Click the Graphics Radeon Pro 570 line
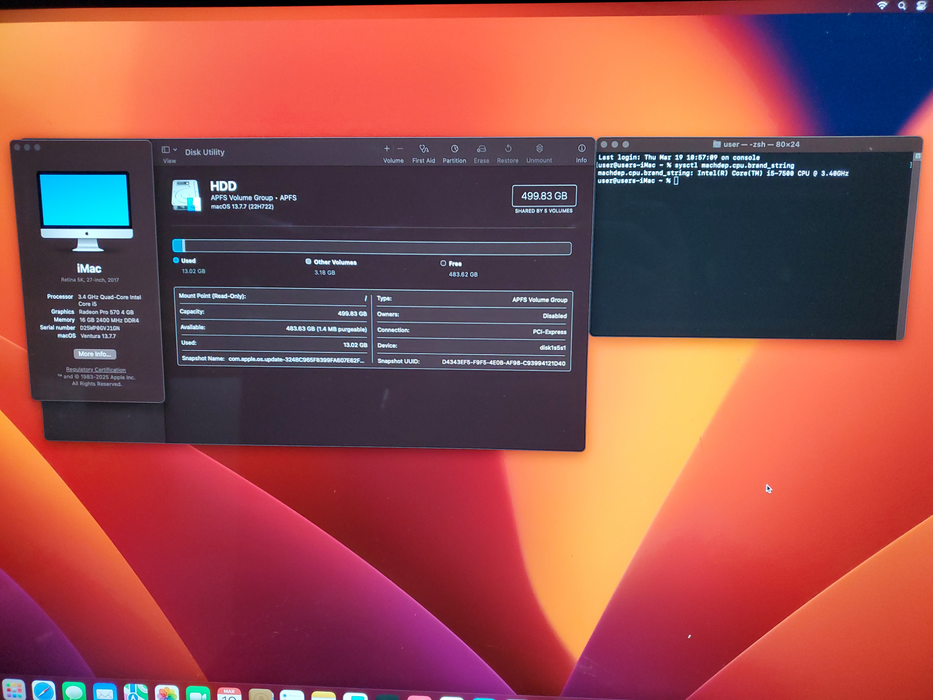This screenshot has width=933, height=700. 92,312
